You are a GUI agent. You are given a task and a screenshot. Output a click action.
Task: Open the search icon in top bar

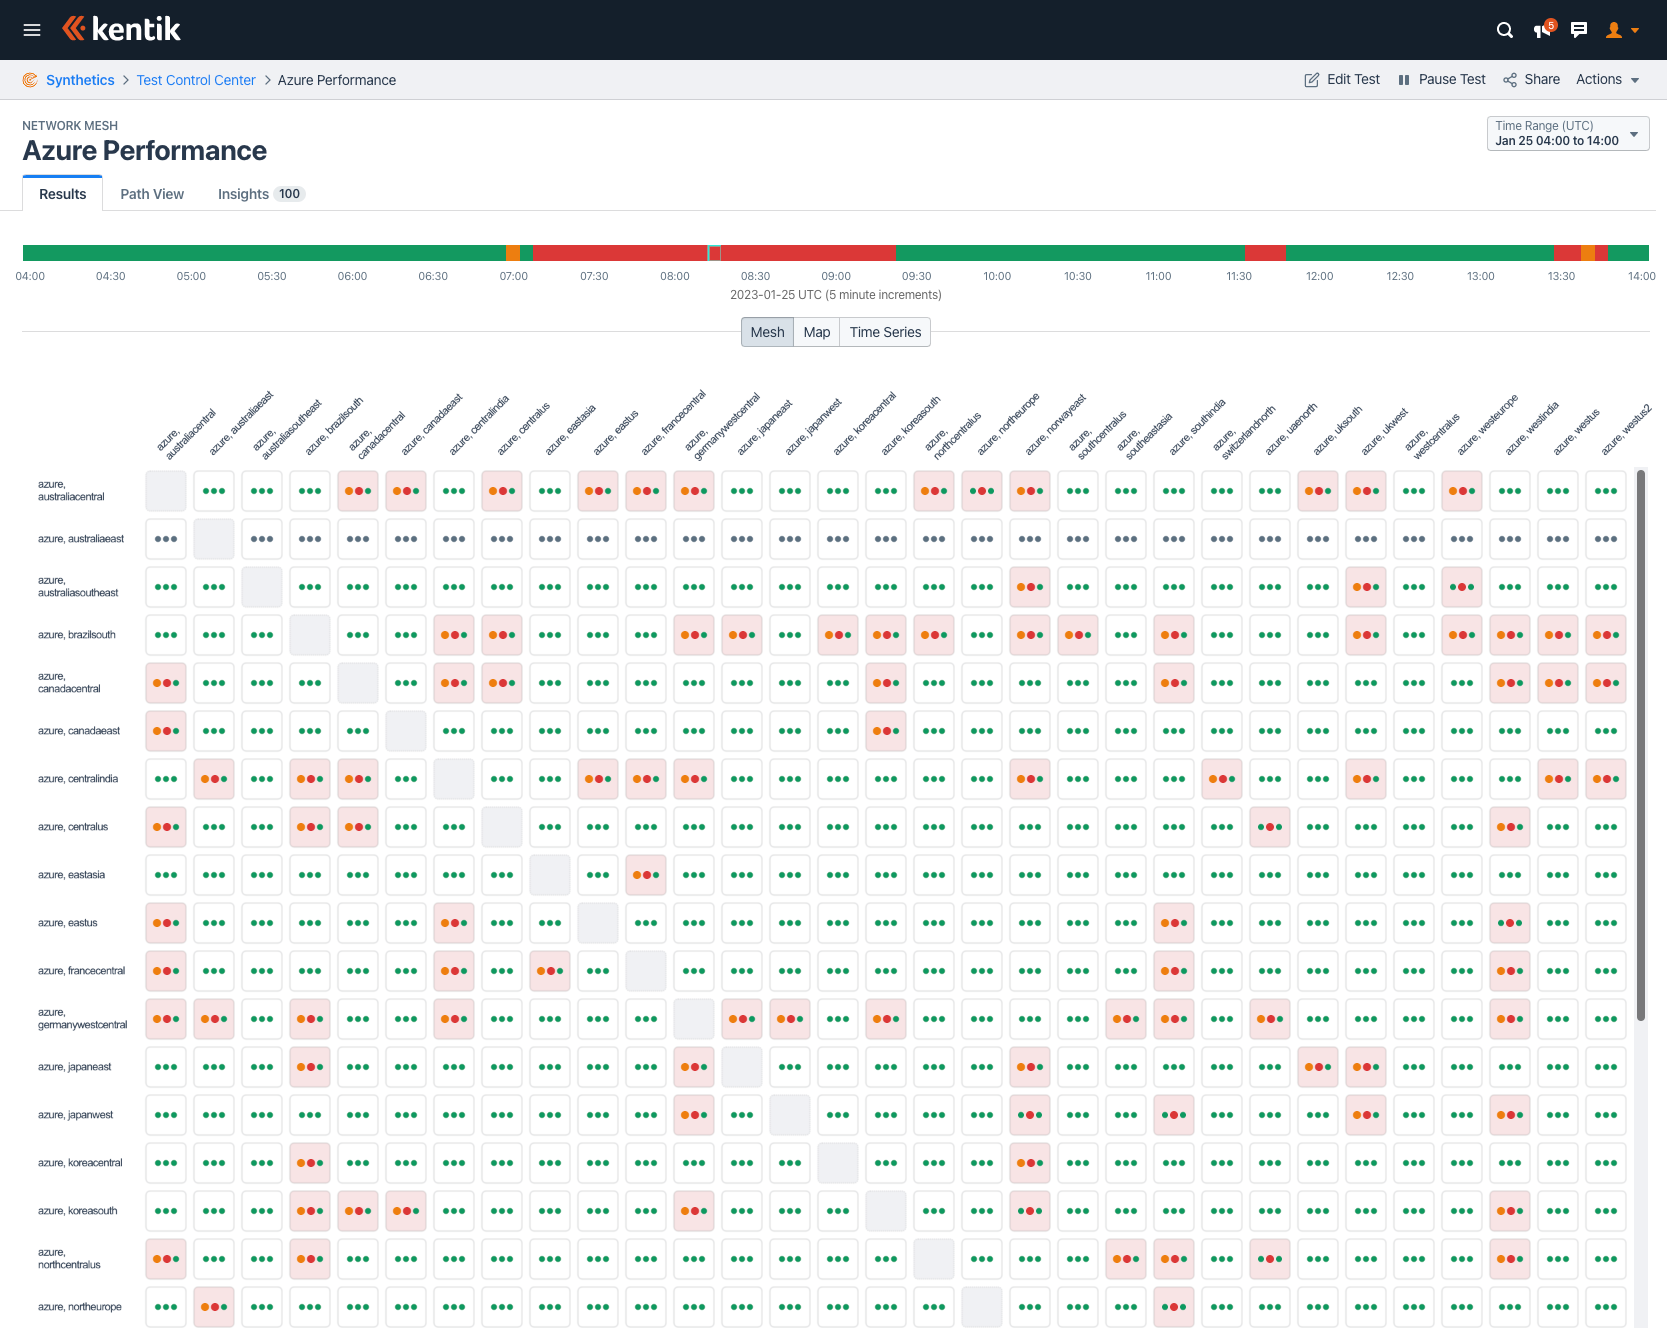1504,30
